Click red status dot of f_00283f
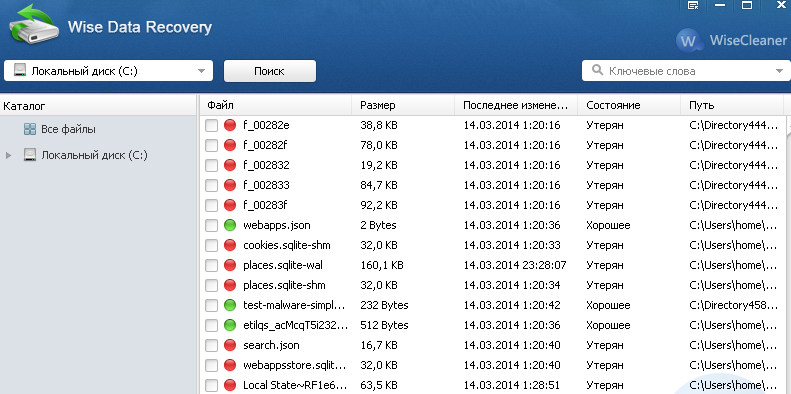Image resolution: width=791 pixels, height=394 pixels. [230, 205]
